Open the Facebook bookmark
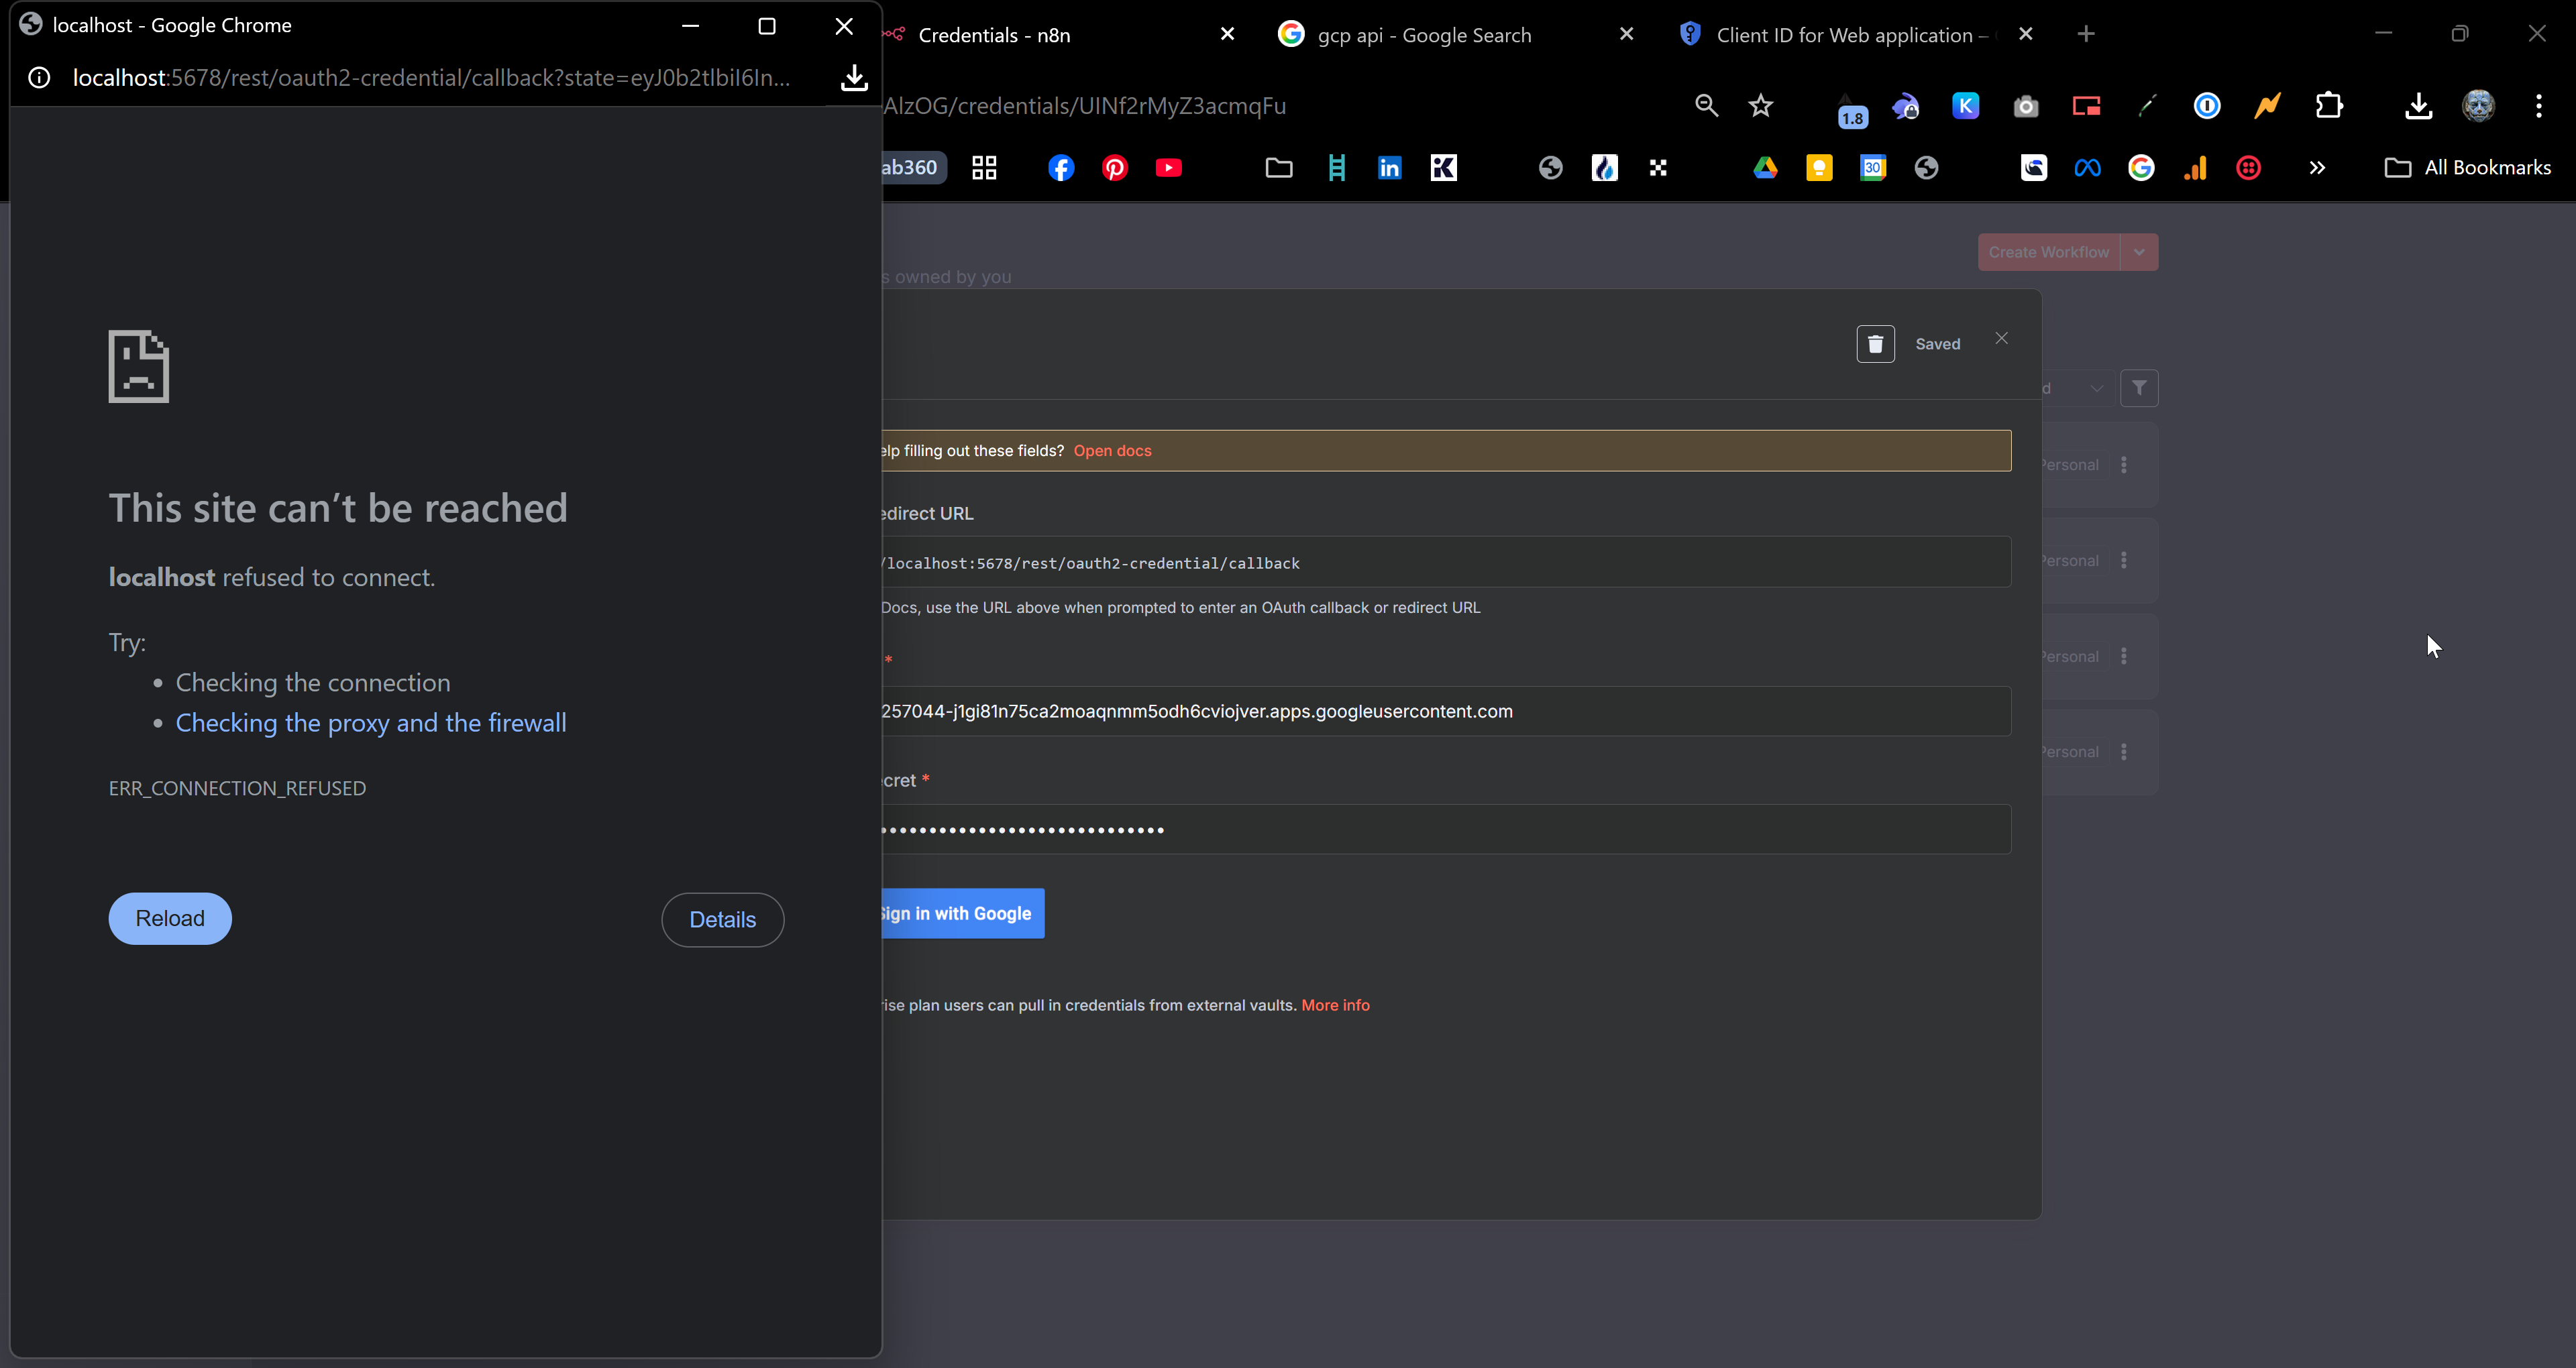The width and height of the screenshot is (2576, 1368). 1061,168
